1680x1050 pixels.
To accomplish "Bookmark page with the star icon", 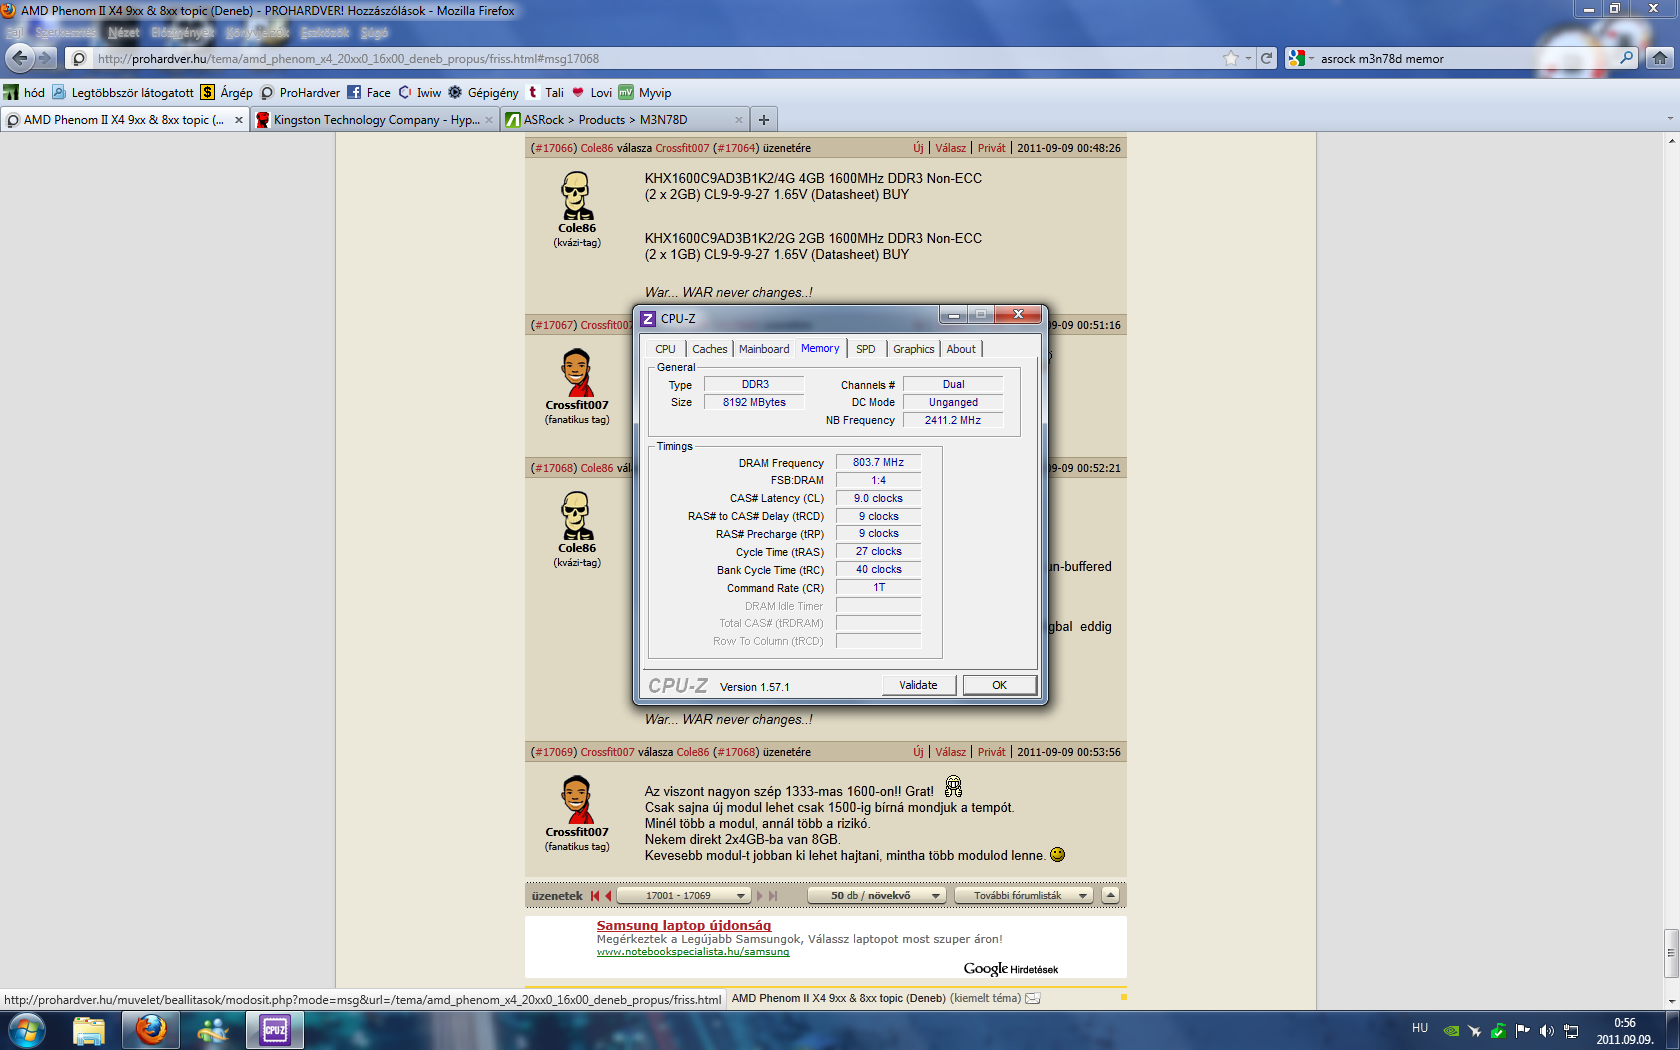I will [x=1231, y=58].
